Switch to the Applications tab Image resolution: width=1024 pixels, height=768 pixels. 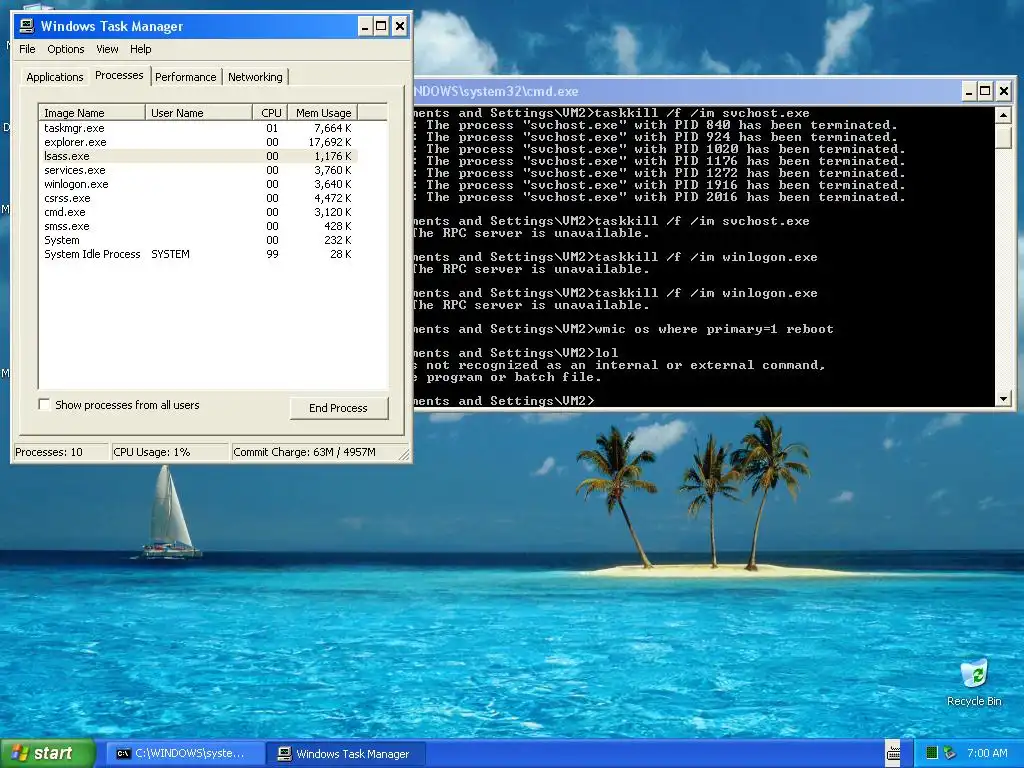(x=55, y=77)
